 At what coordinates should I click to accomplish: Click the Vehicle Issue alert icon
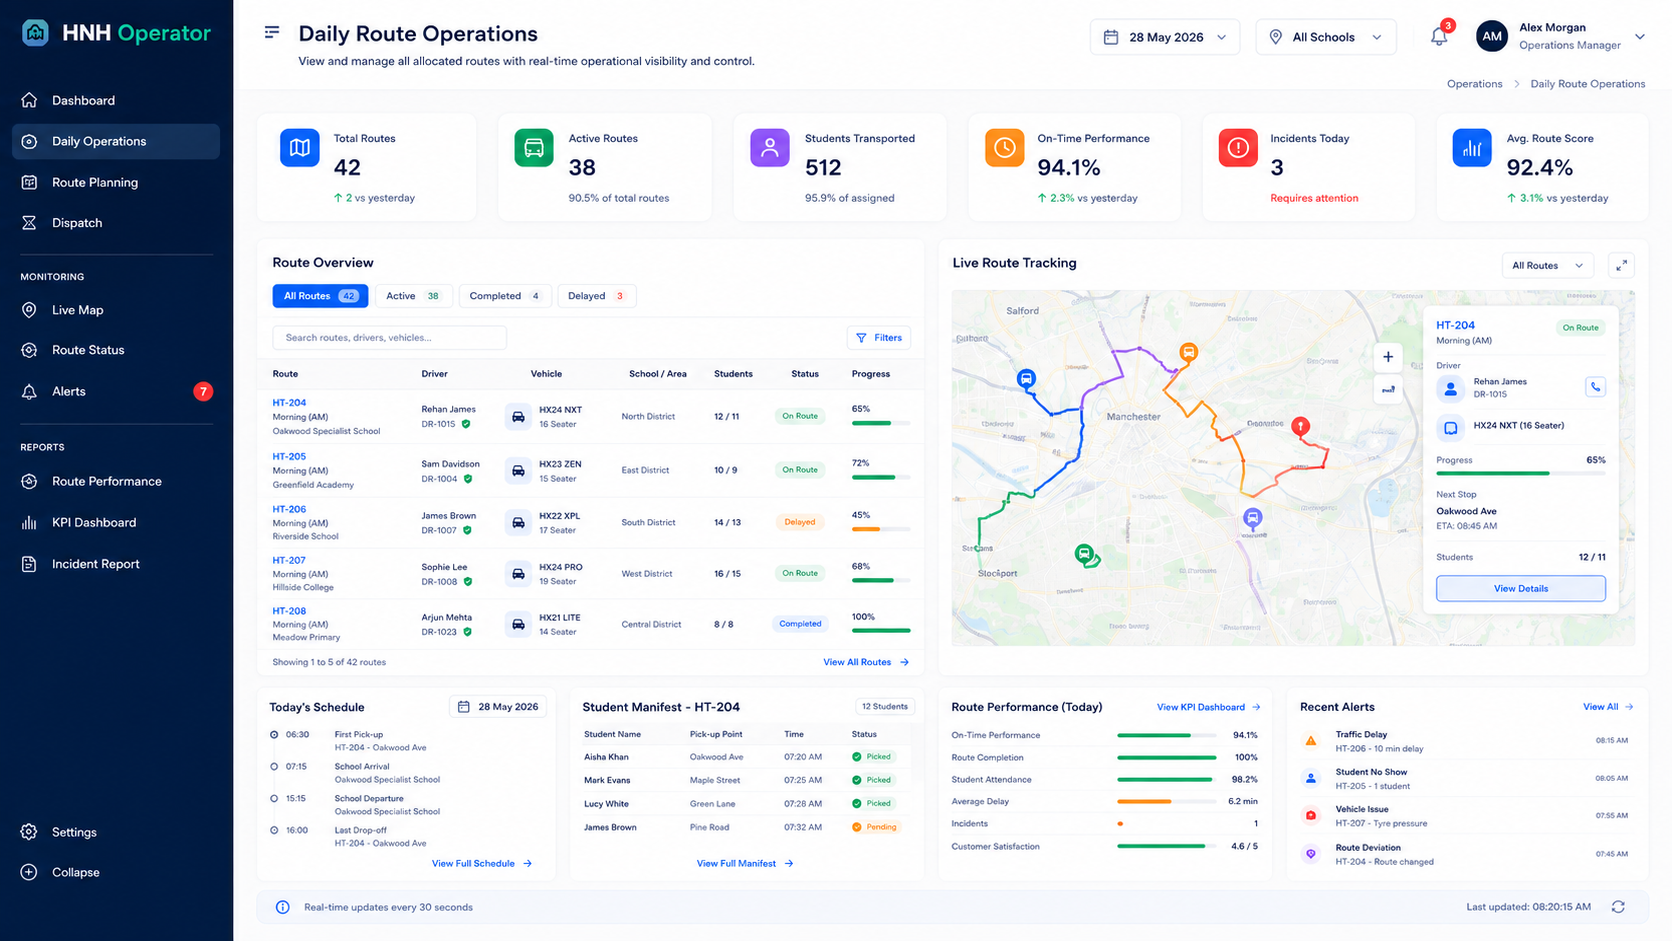coord(1311,816)
